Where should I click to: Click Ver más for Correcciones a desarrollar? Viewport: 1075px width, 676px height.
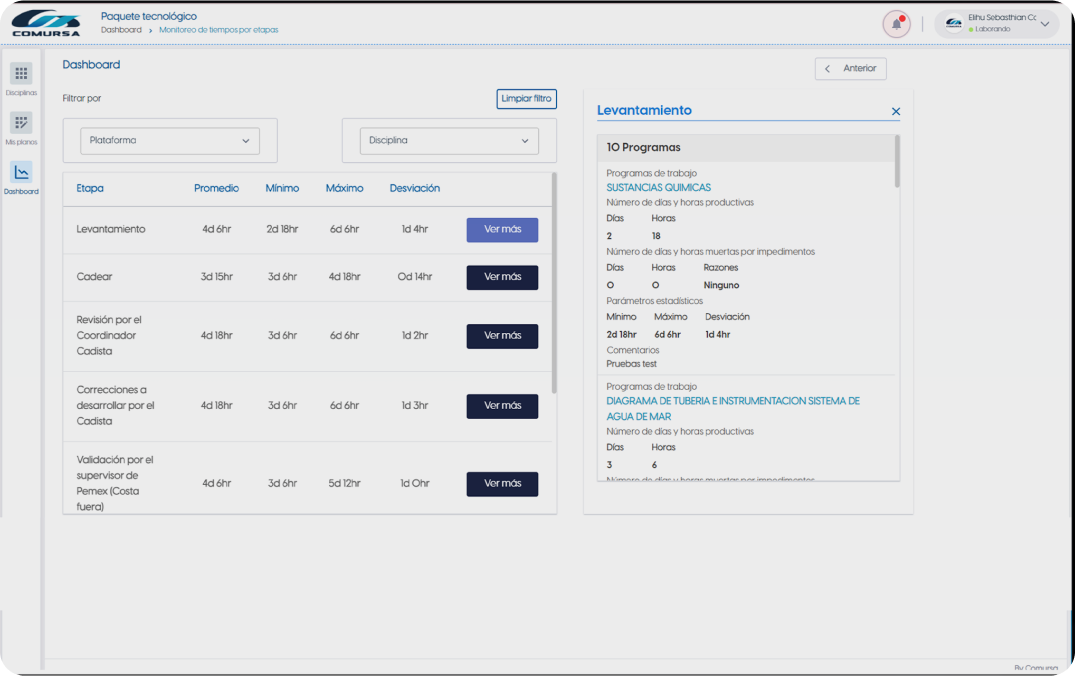click(502, 406)
